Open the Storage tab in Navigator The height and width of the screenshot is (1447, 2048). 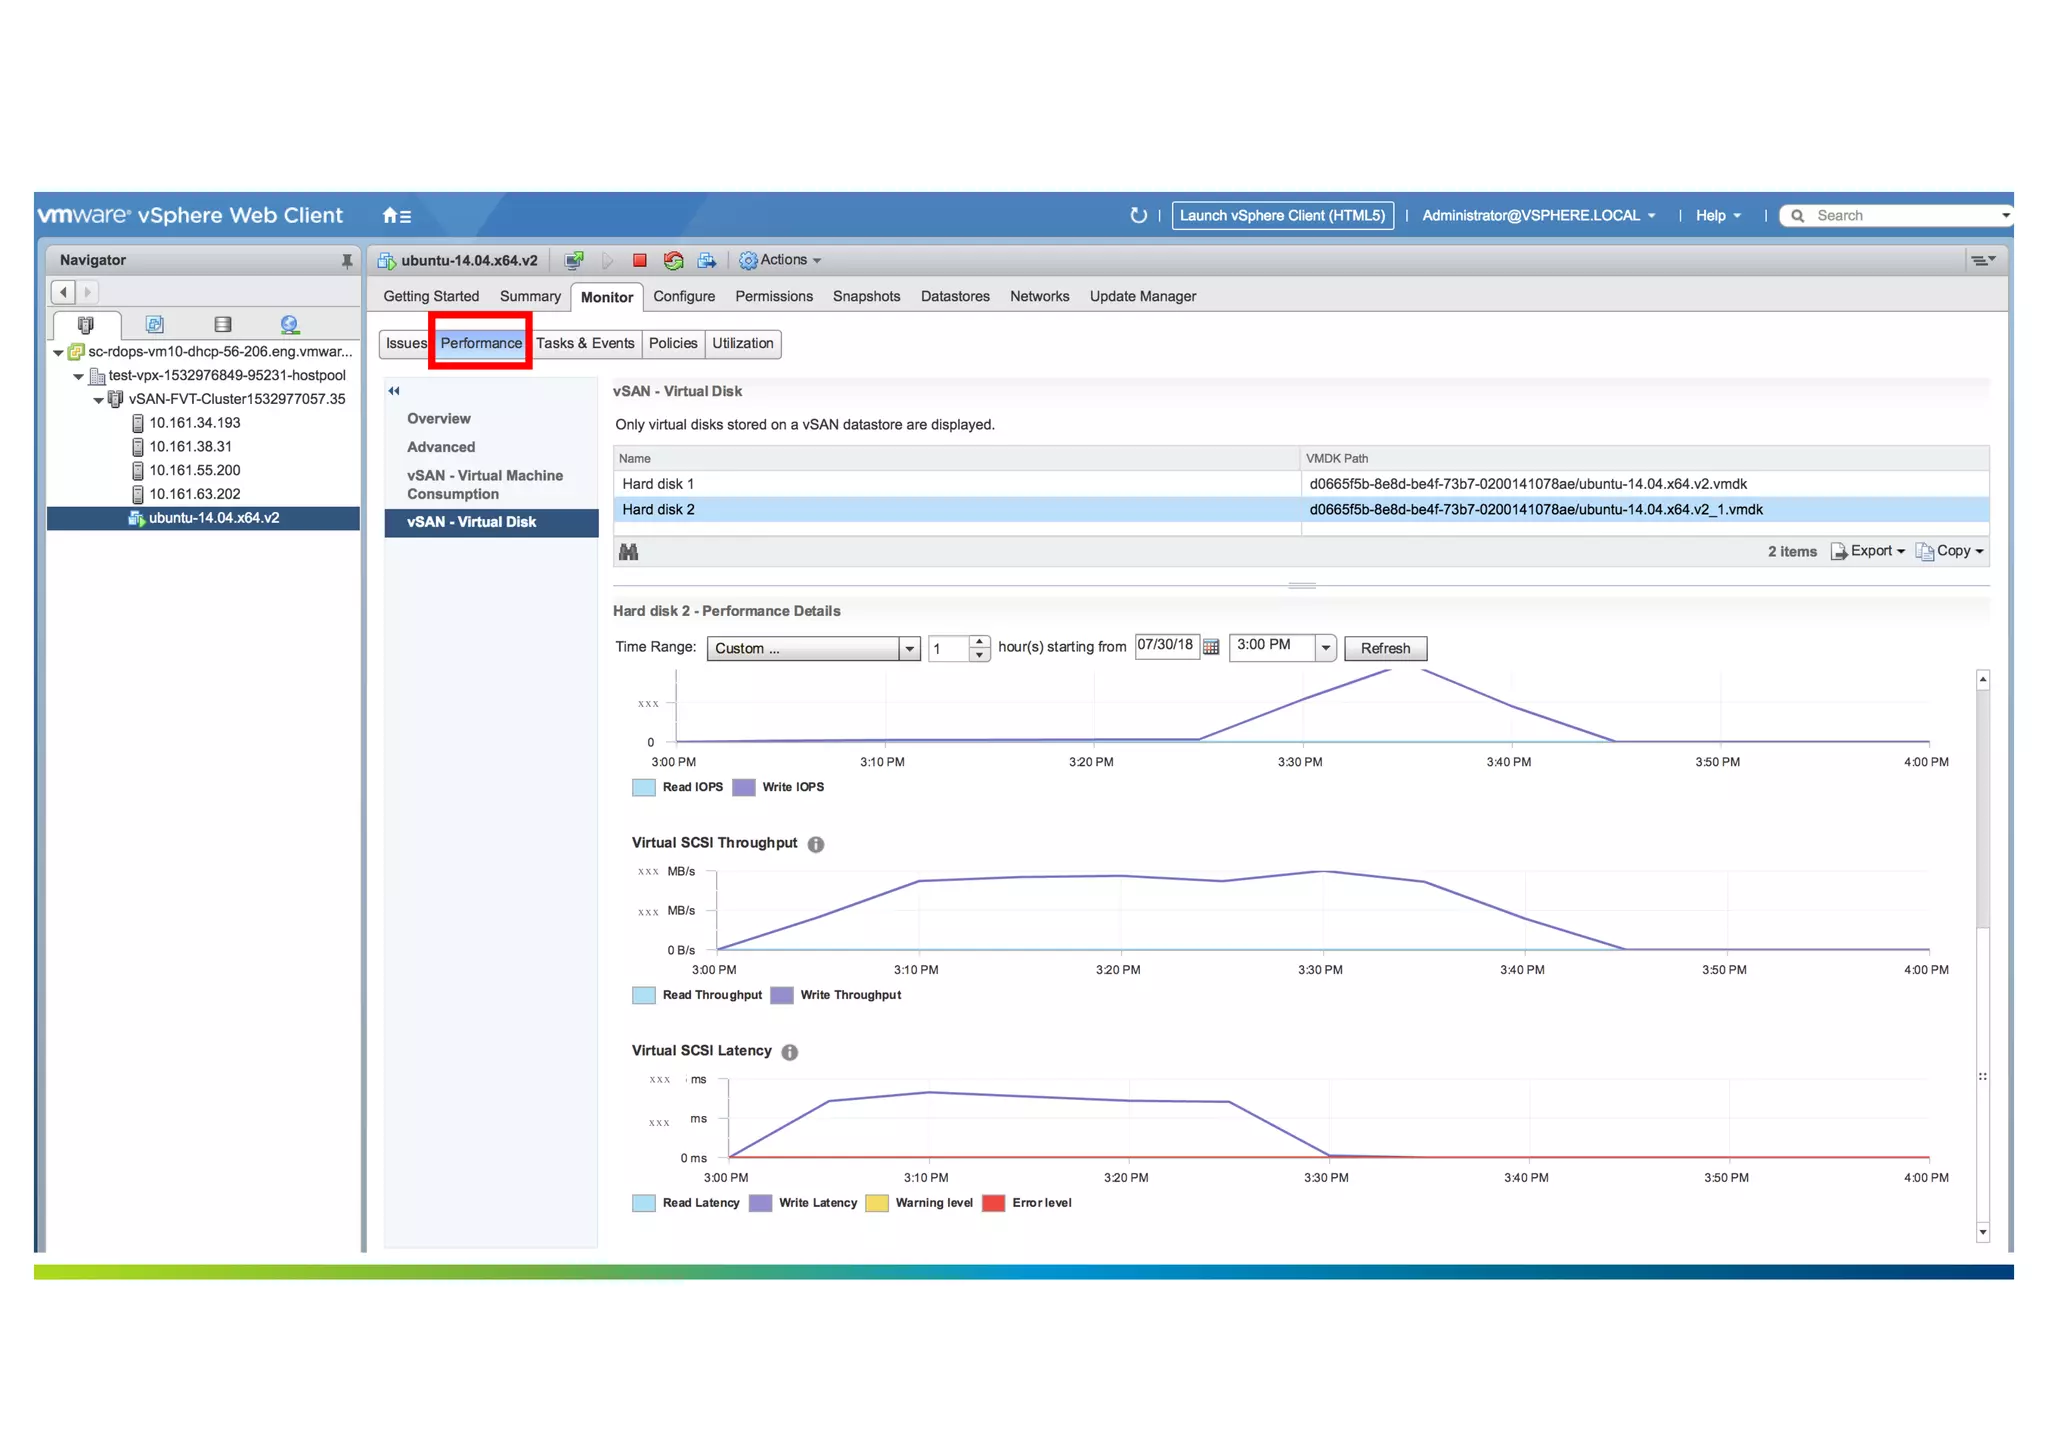tap(222, 325)
